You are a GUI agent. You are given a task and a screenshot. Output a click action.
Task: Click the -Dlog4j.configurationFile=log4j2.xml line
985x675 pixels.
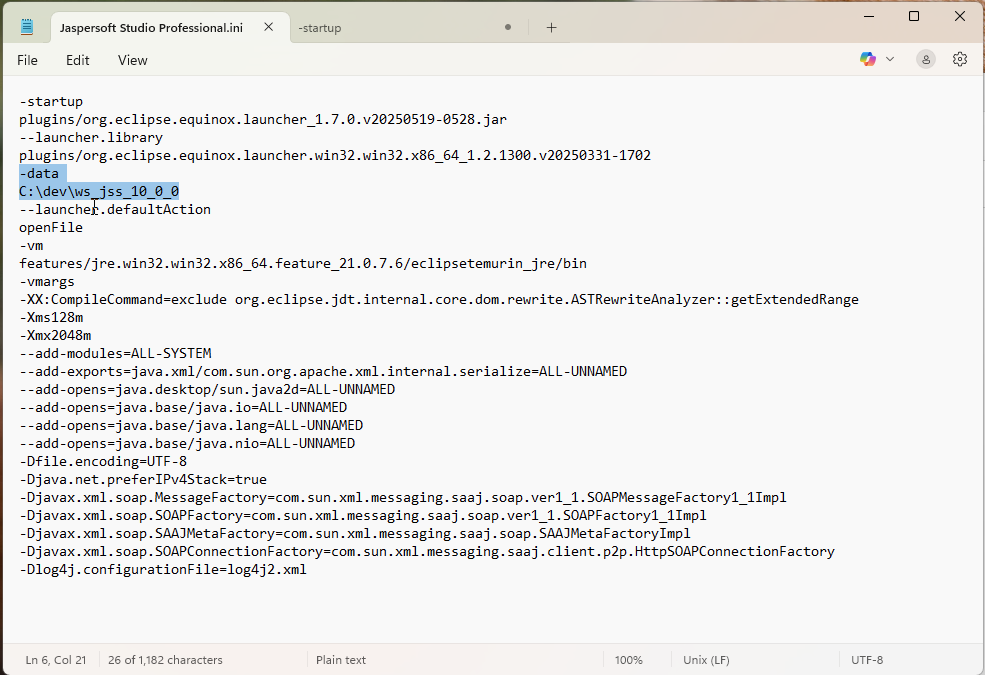coord(163,570)
